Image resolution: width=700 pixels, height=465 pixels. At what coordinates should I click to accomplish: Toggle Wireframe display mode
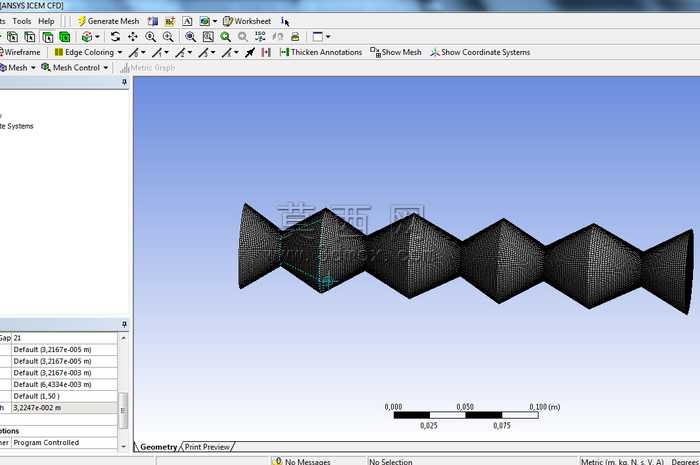click(20, 52)
